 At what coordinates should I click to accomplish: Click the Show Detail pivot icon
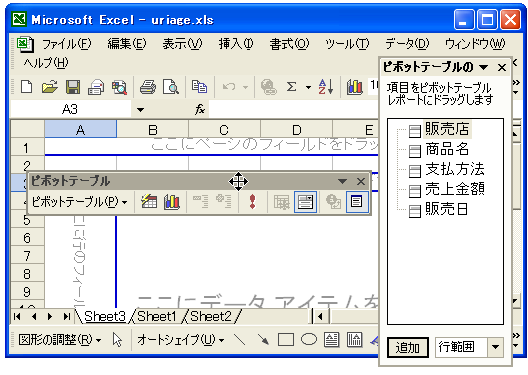(224, 202)
